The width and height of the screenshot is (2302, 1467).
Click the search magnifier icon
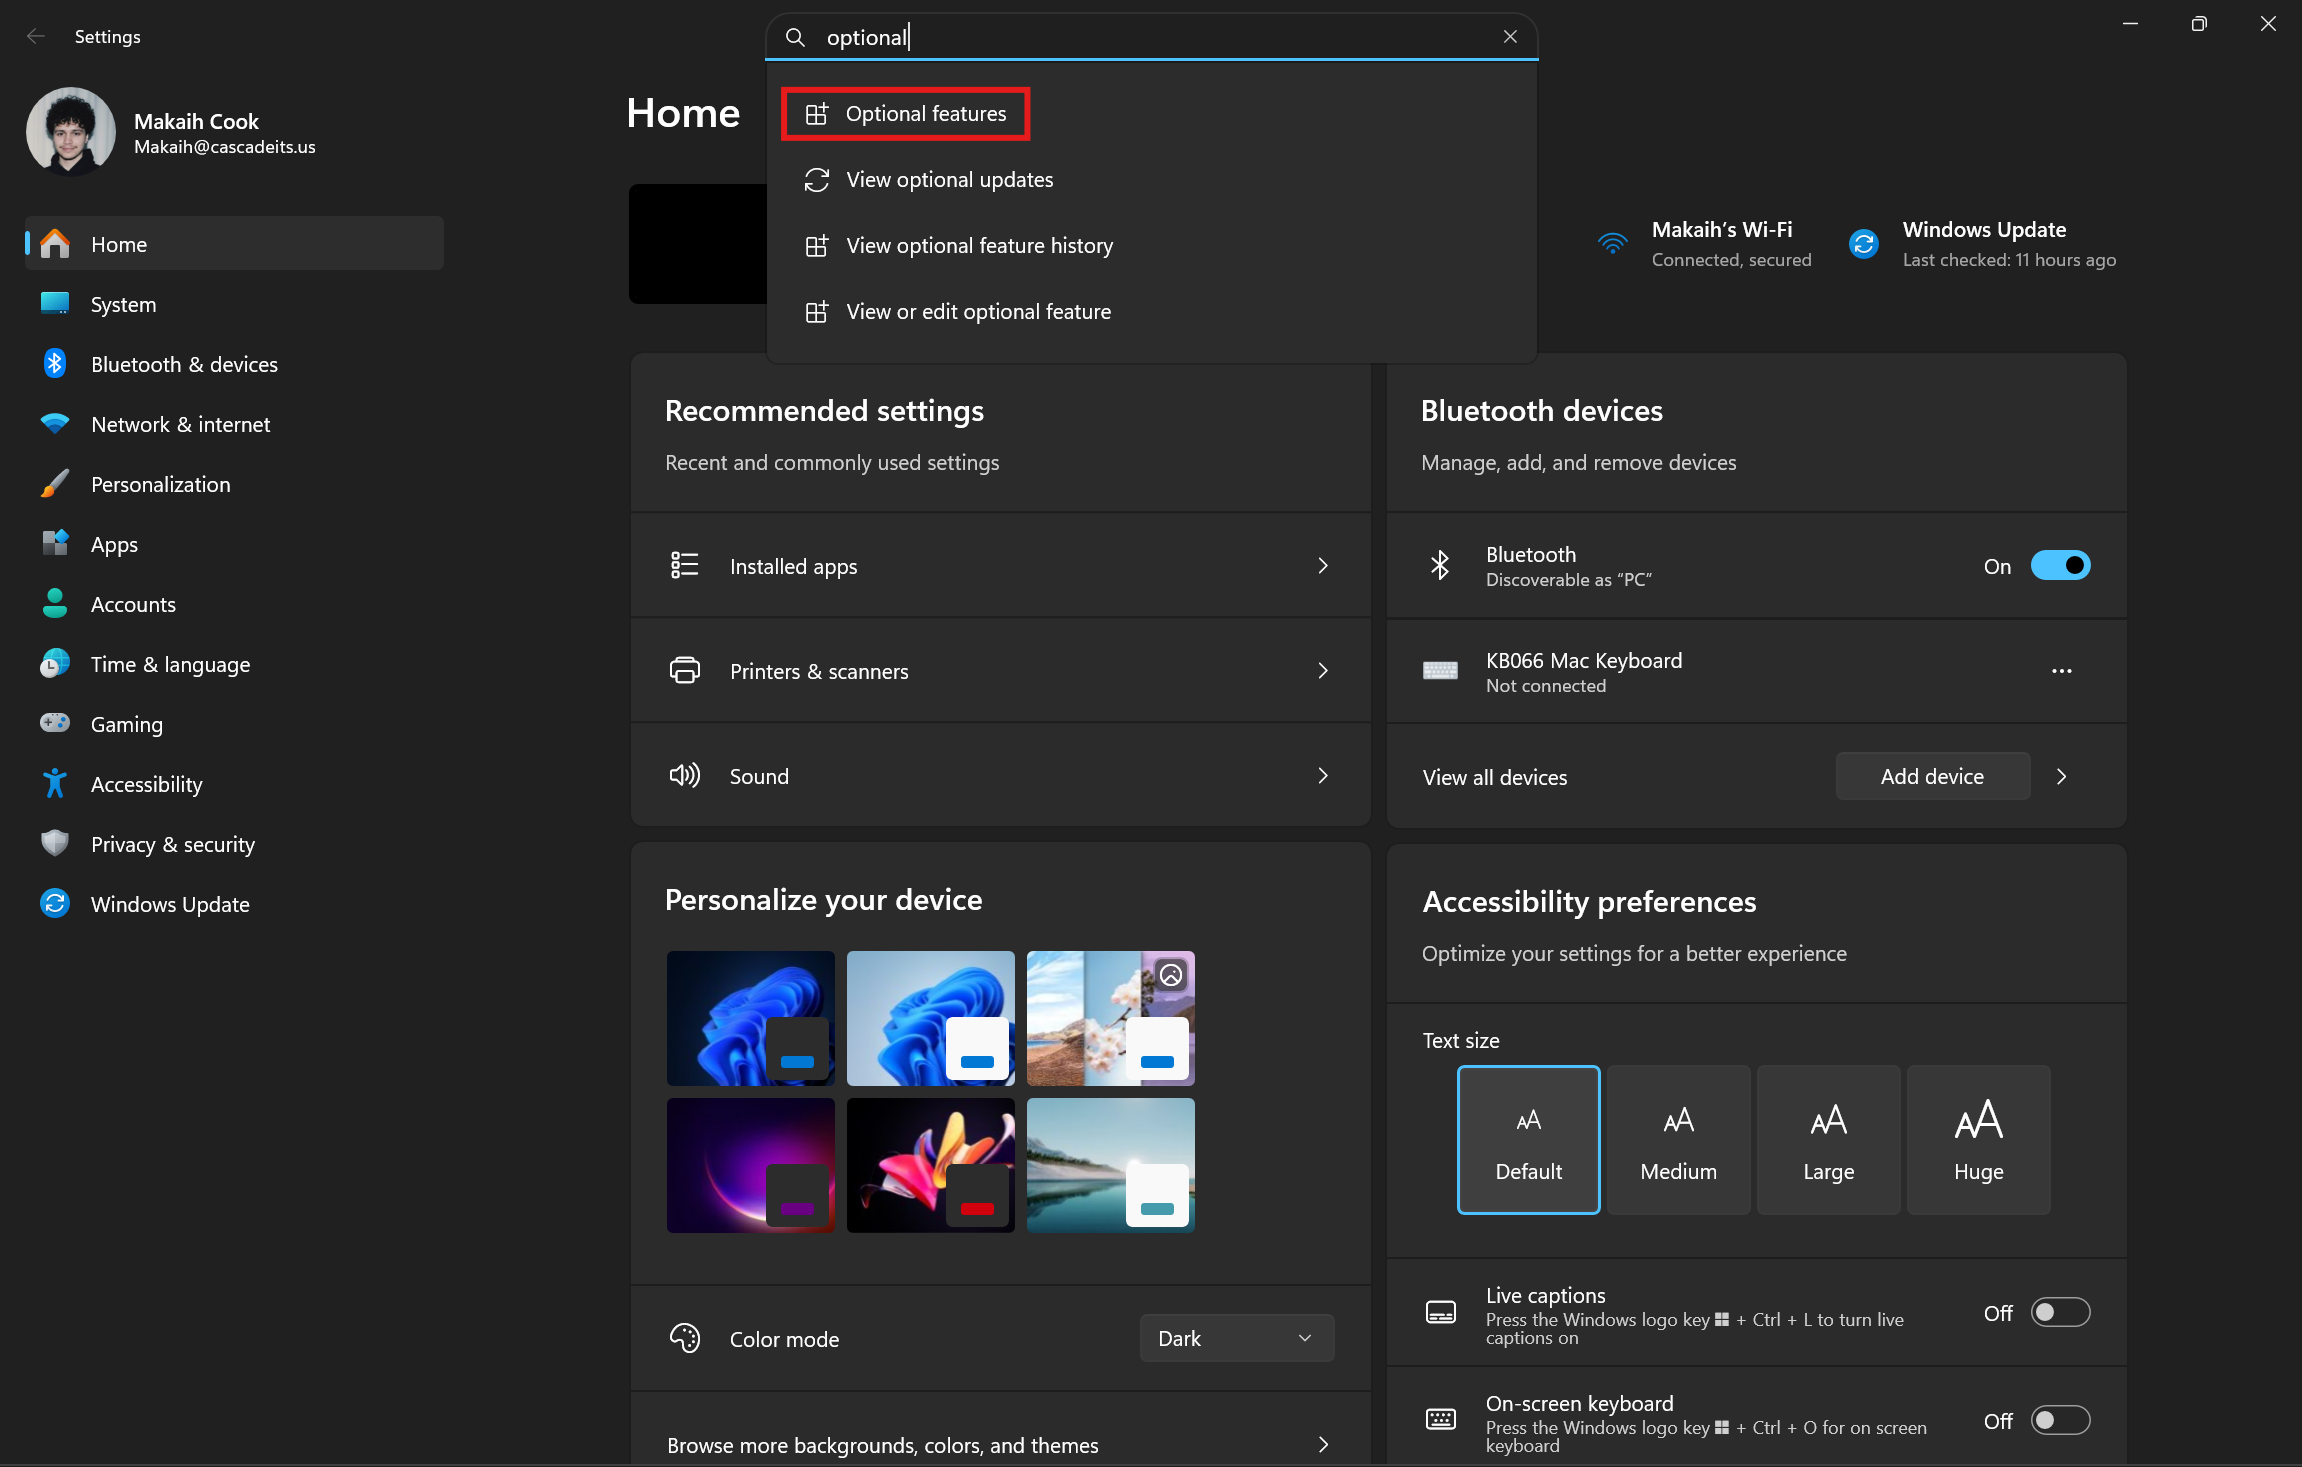(795, 37)
